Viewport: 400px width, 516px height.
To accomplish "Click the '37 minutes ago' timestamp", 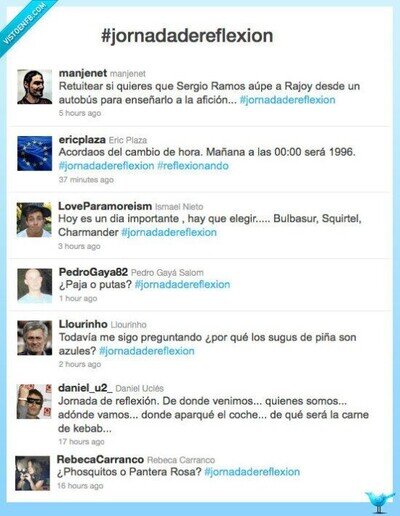I will pos(86,180).
